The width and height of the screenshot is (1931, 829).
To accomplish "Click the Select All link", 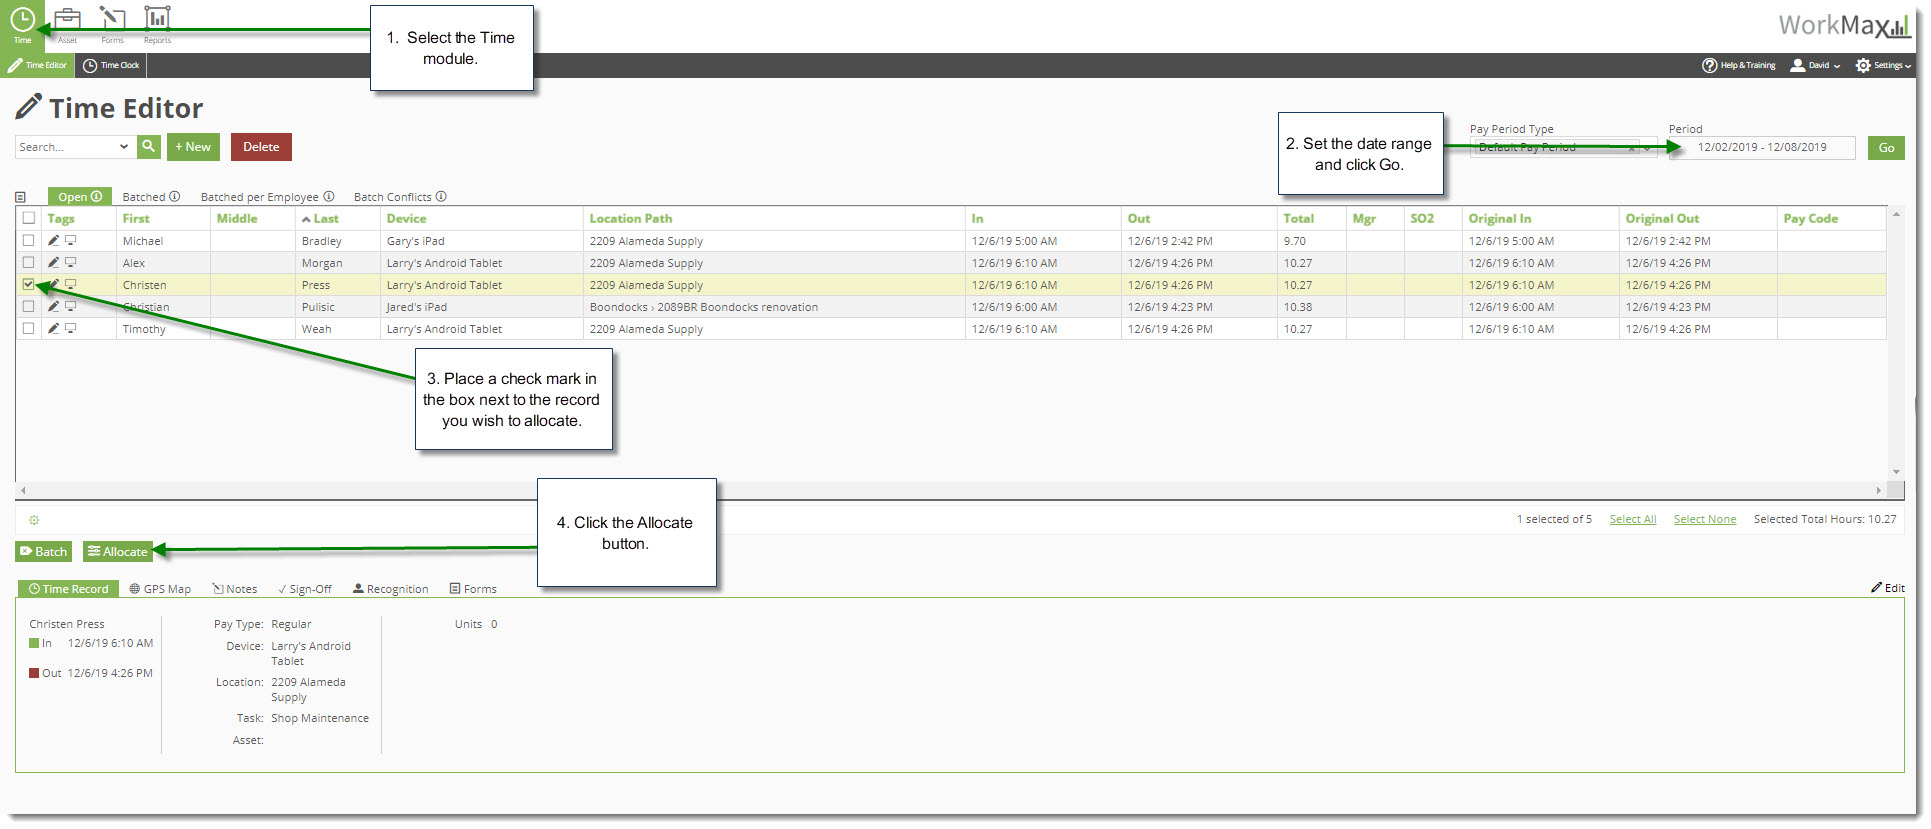I will coord(1633,520).
